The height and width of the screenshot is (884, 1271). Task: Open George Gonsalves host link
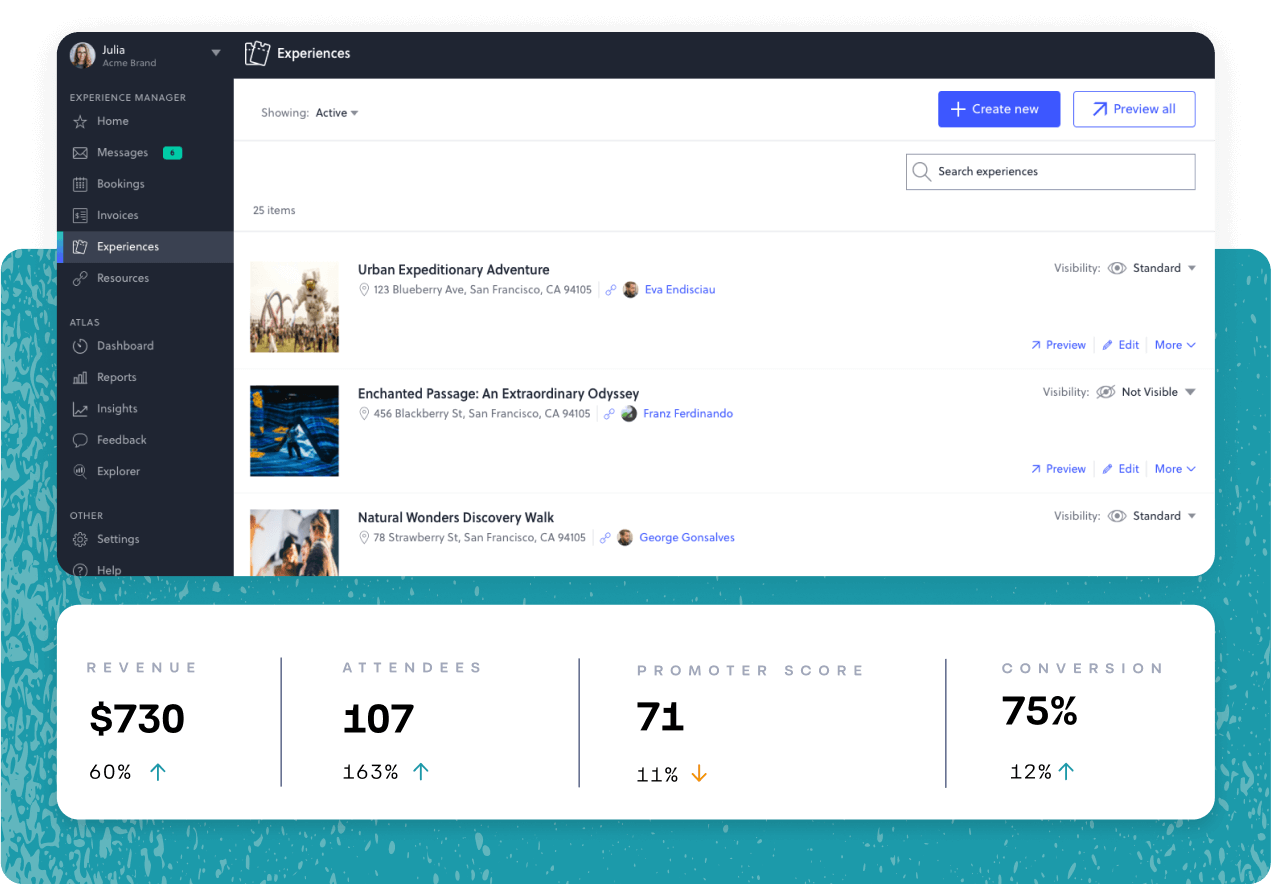click(687, 538)
